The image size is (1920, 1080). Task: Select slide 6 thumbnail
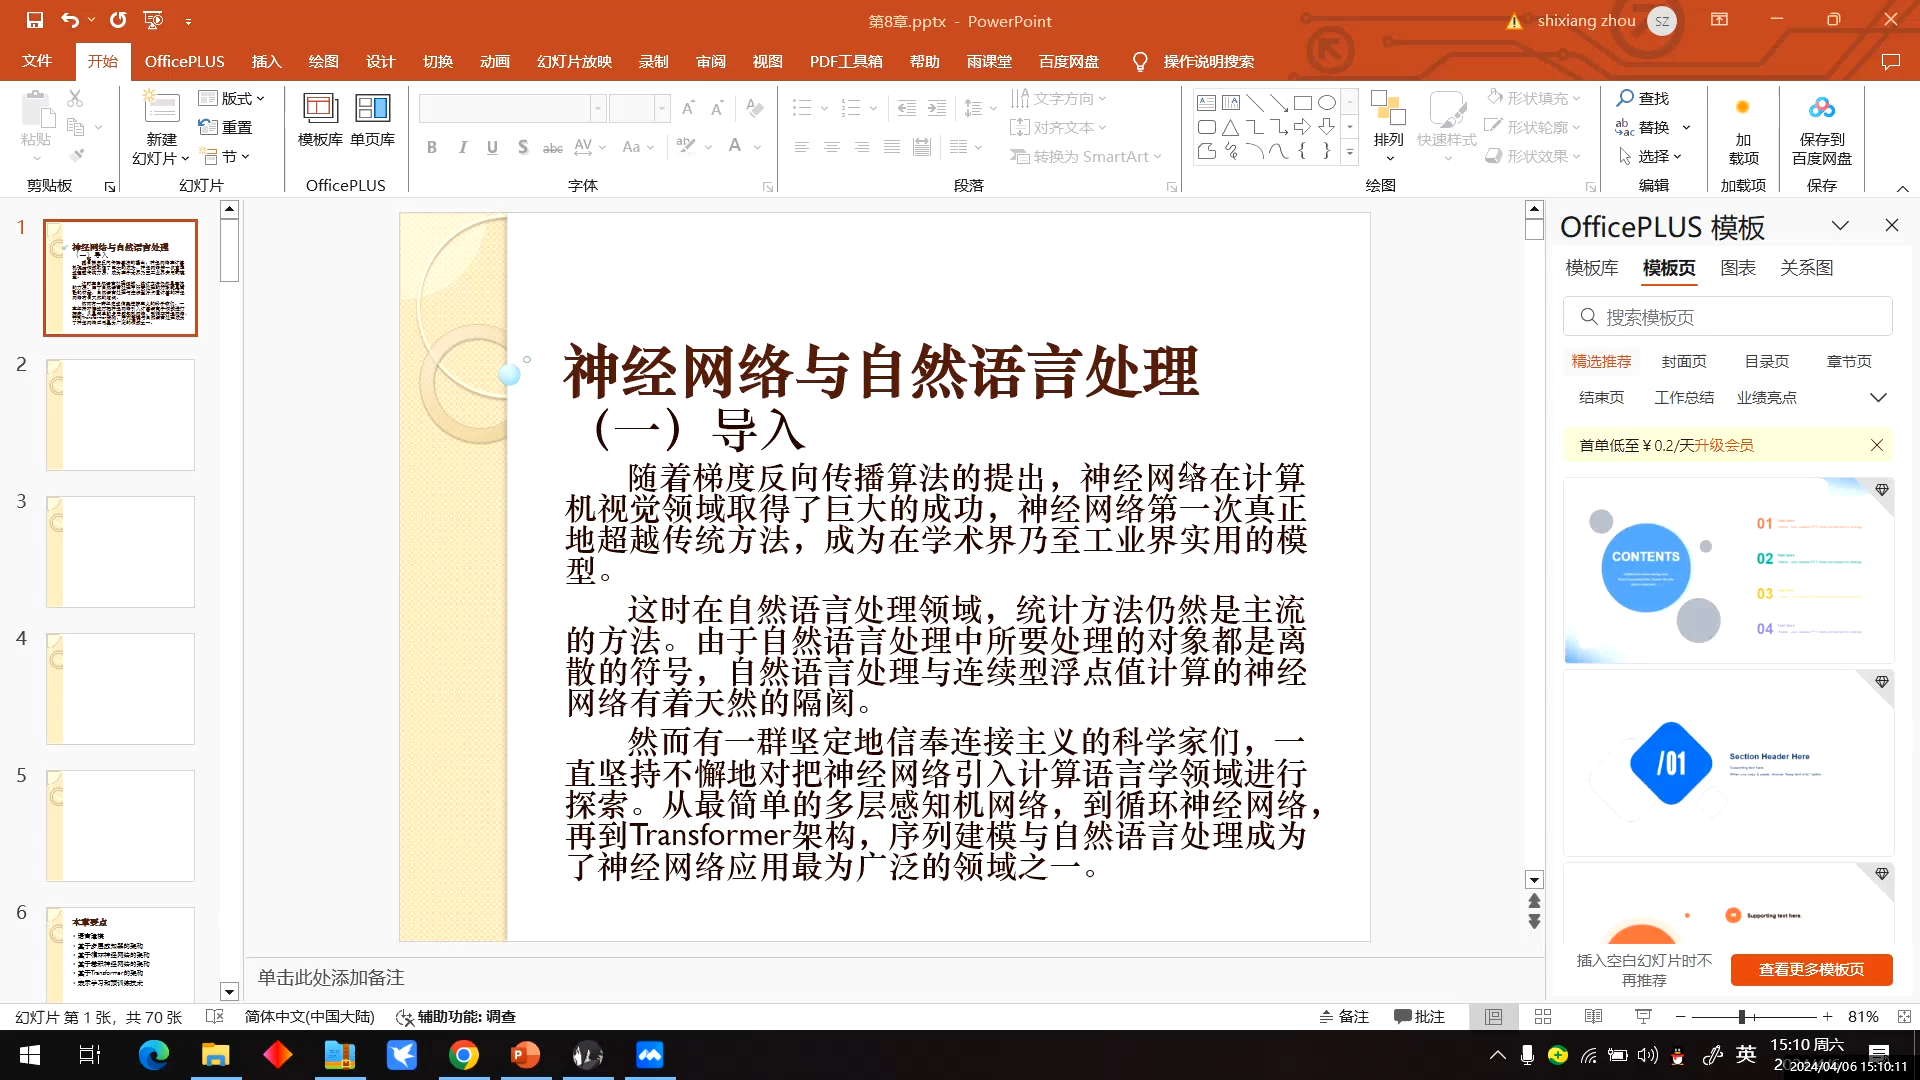click(x=120, y=952)
